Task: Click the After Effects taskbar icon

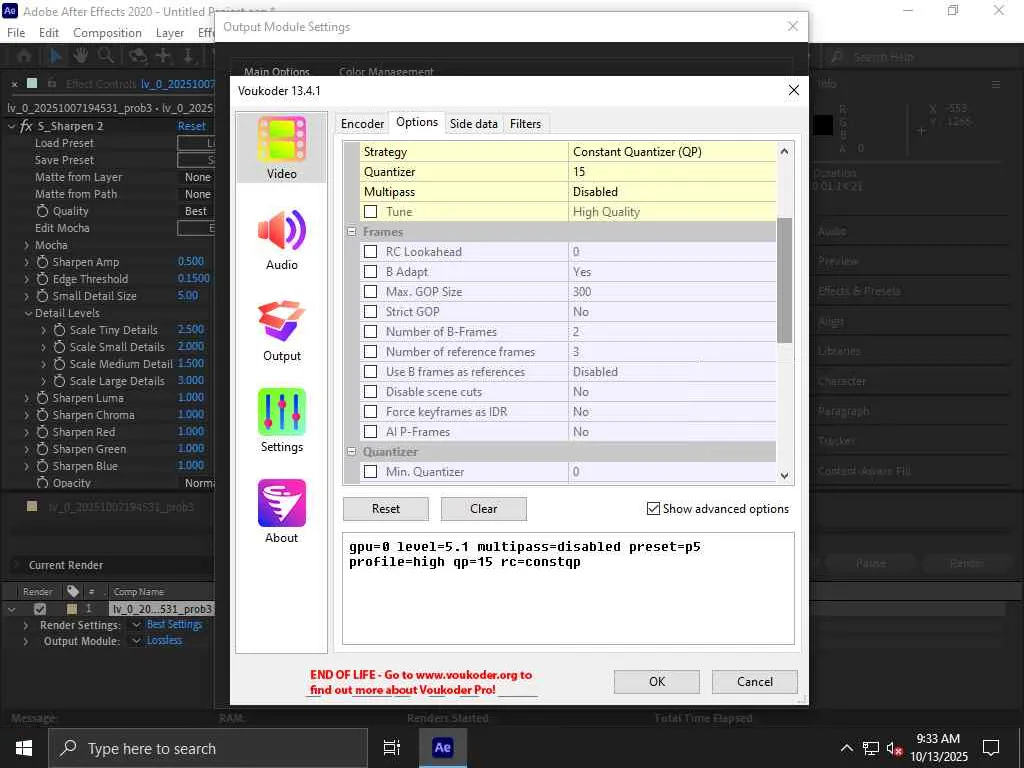Action: coord(442,748)
